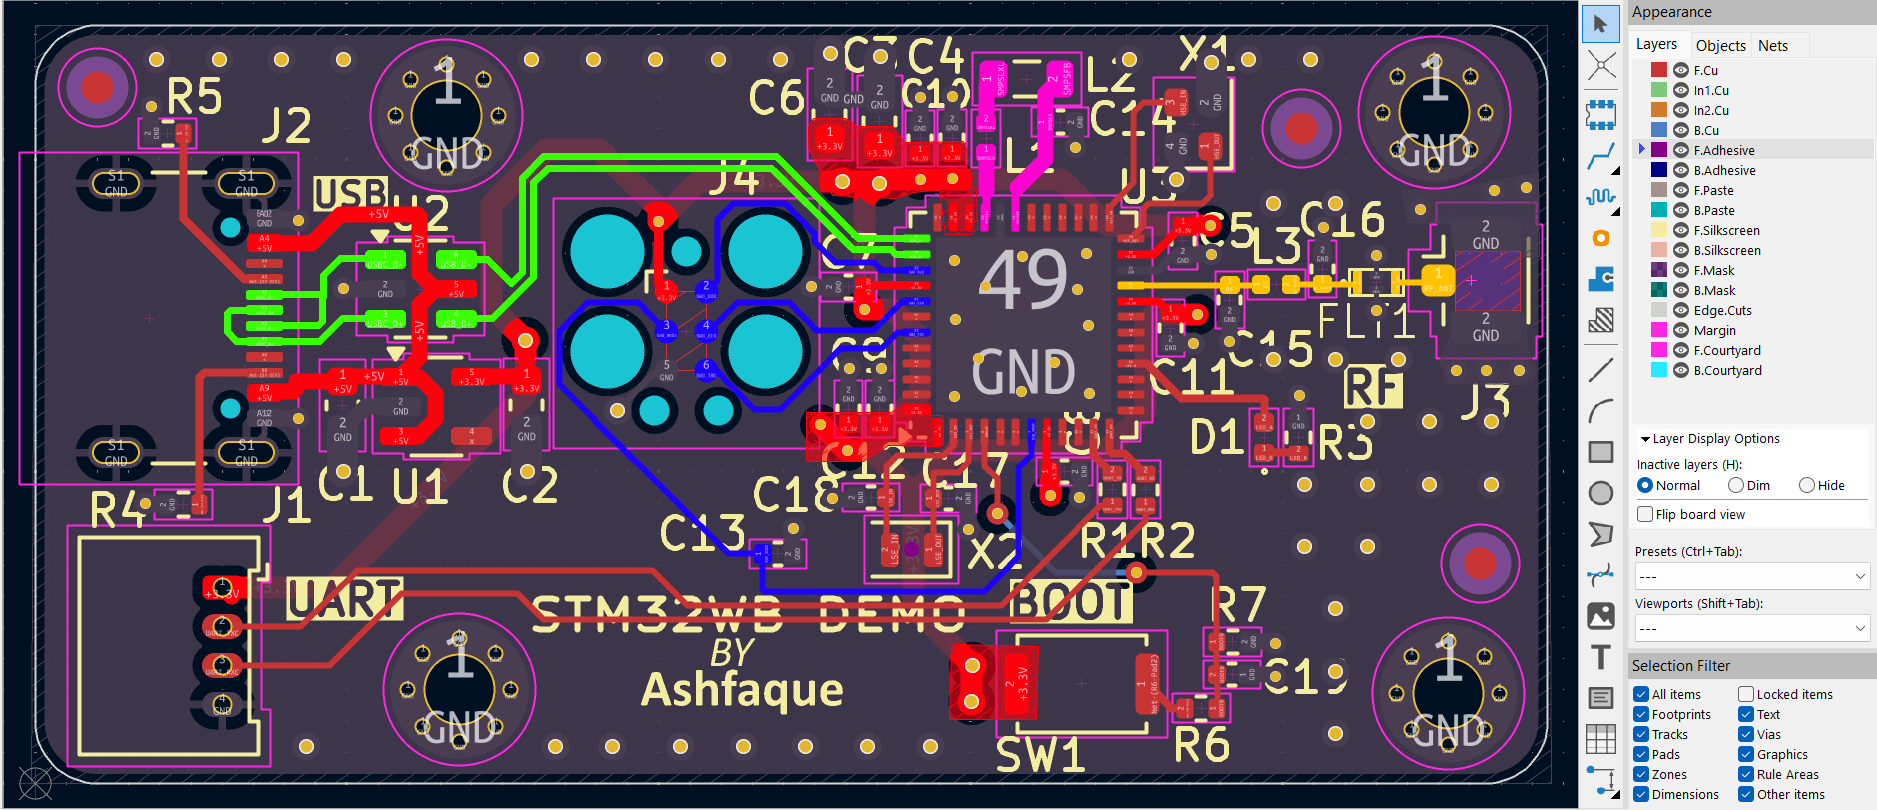The width and height of the screenshot is (1877, 810).
Task: Check the Locked items checkbox
Action: (x=1746, y=694)
